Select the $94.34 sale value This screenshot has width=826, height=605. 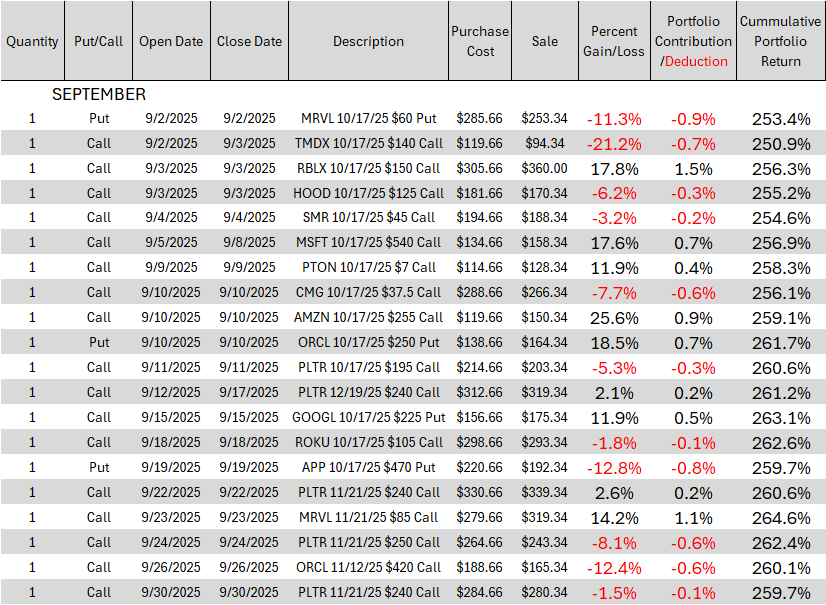[x=545, y=143]
